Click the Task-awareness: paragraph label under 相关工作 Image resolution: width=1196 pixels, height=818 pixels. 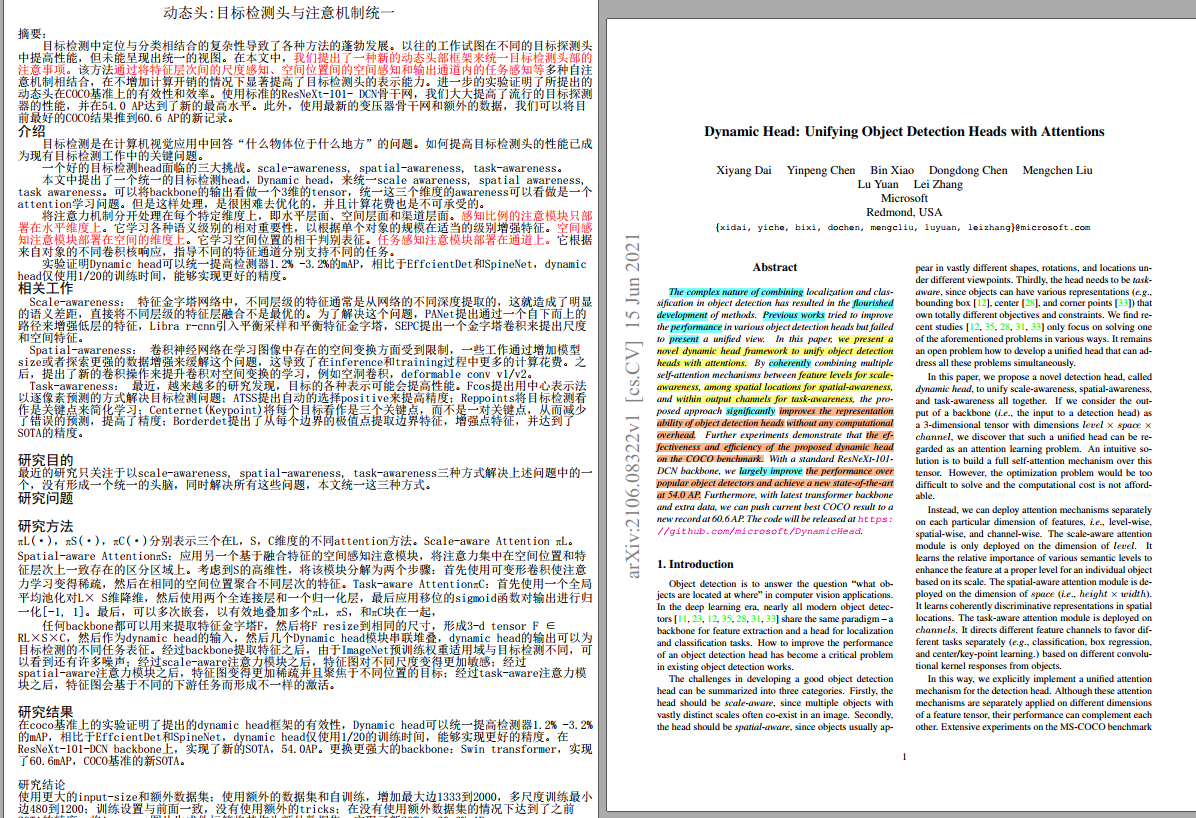[72, 386]
